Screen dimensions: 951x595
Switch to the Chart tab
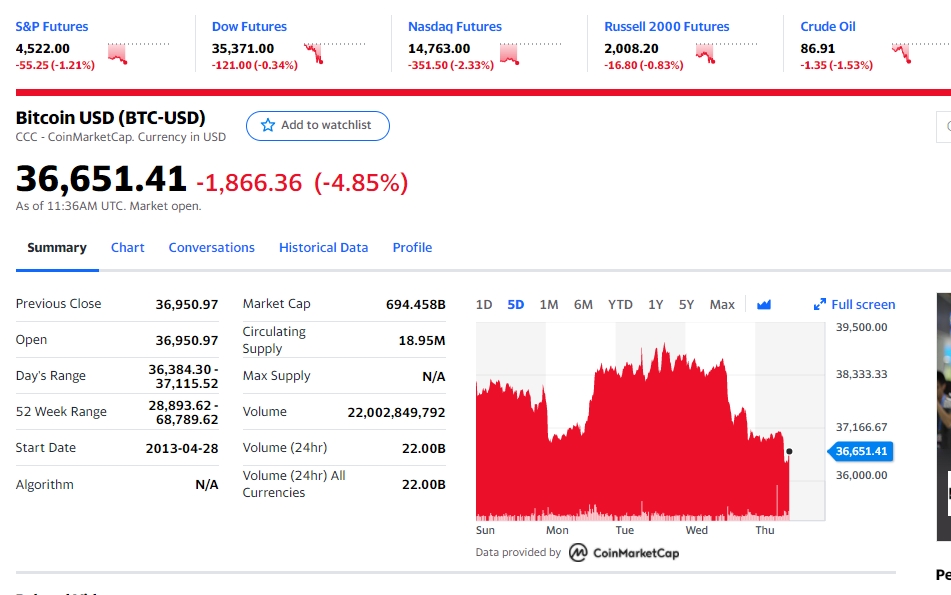[127, 247]
